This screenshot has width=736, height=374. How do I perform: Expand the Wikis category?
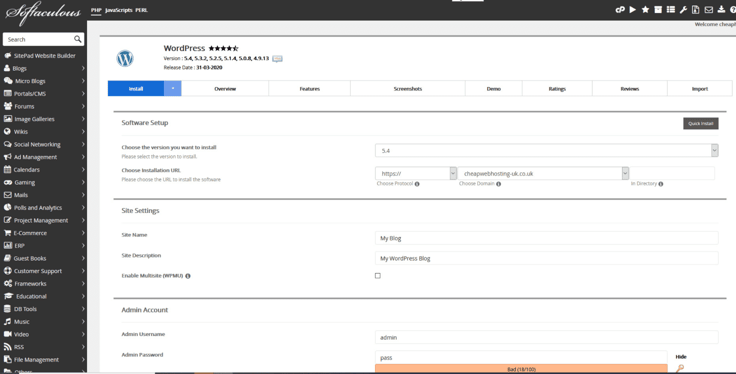tap(43, 131)
